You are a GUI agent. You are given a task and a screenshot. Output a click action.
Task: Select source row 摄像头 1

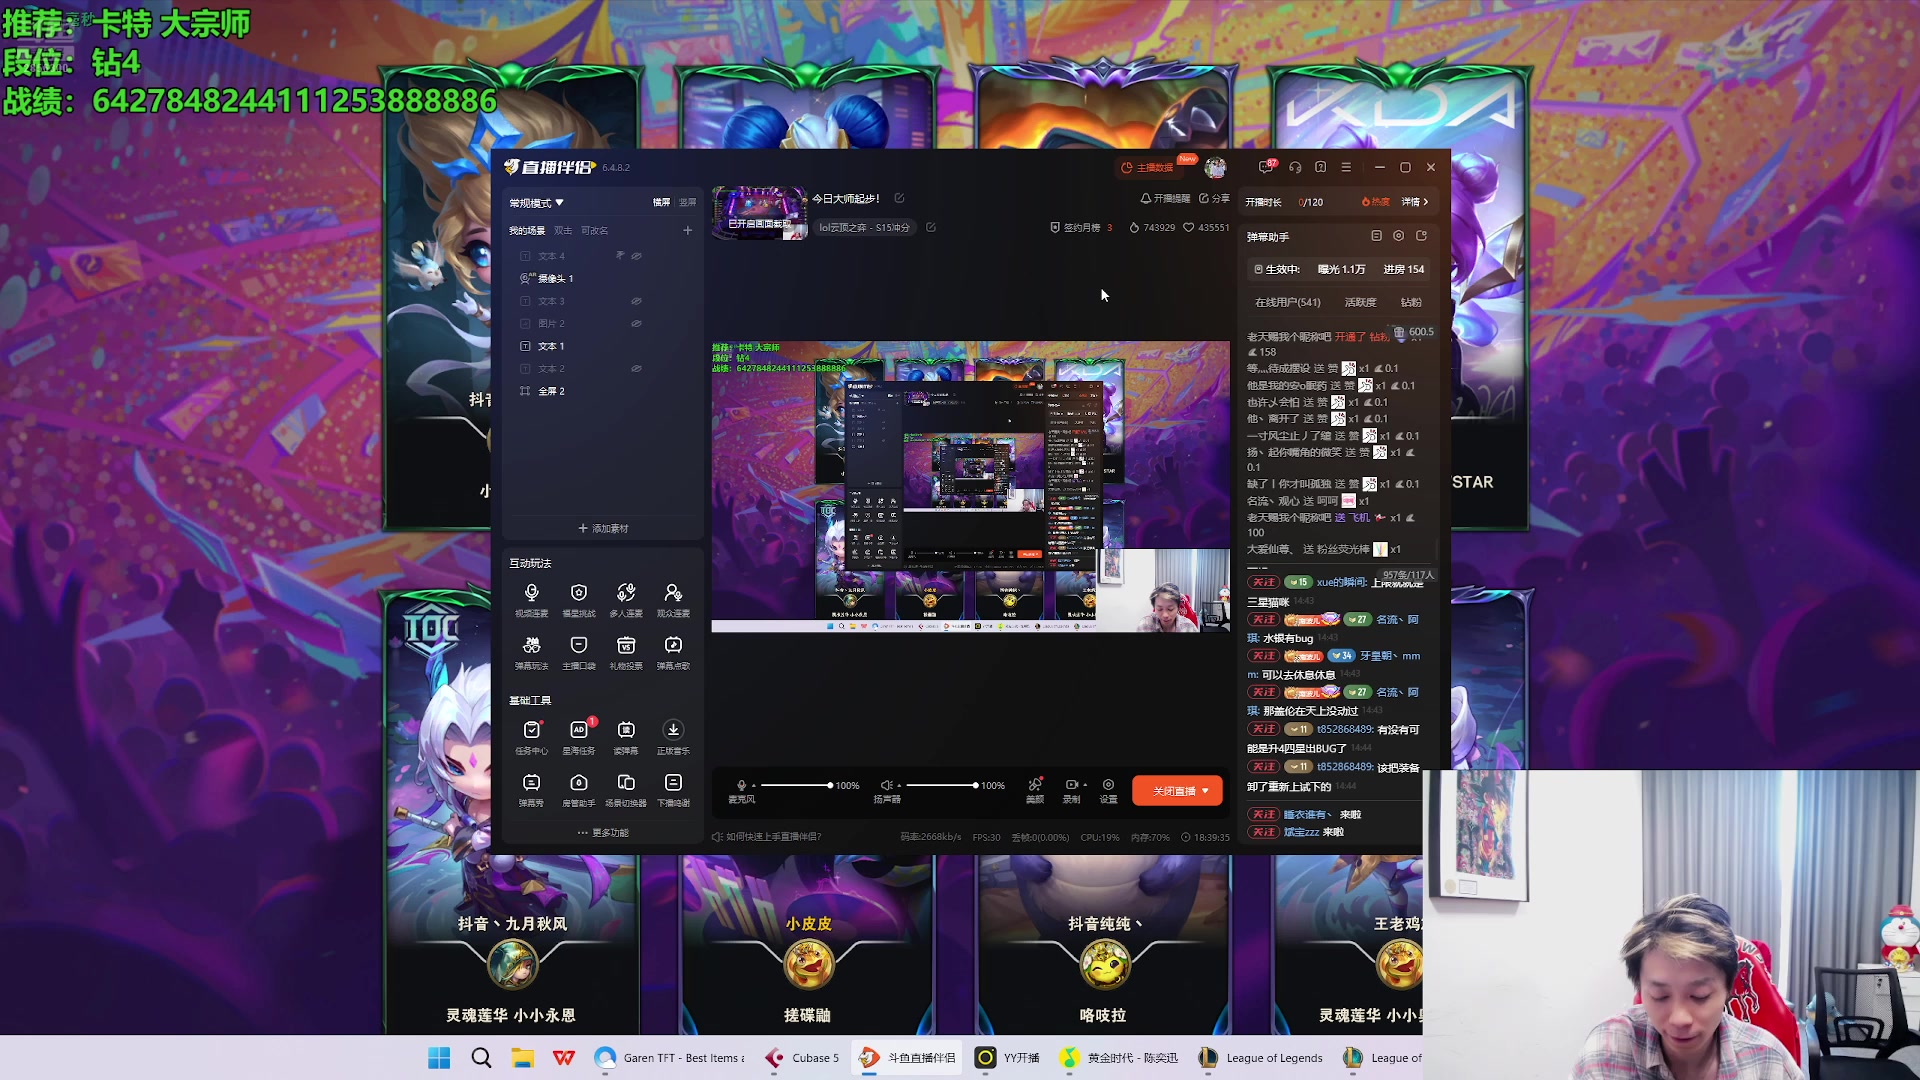pyautogui.click(x=601, y=279)
